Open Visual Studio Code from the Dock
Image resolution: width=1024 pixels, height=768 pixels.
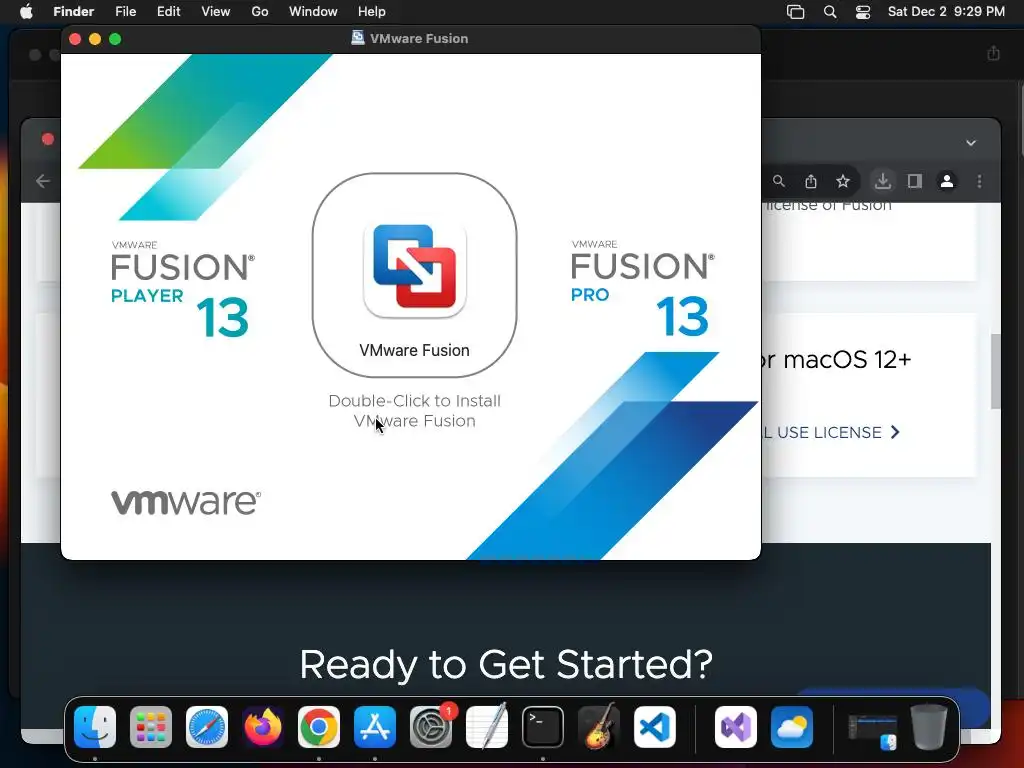tap(654, 727)
